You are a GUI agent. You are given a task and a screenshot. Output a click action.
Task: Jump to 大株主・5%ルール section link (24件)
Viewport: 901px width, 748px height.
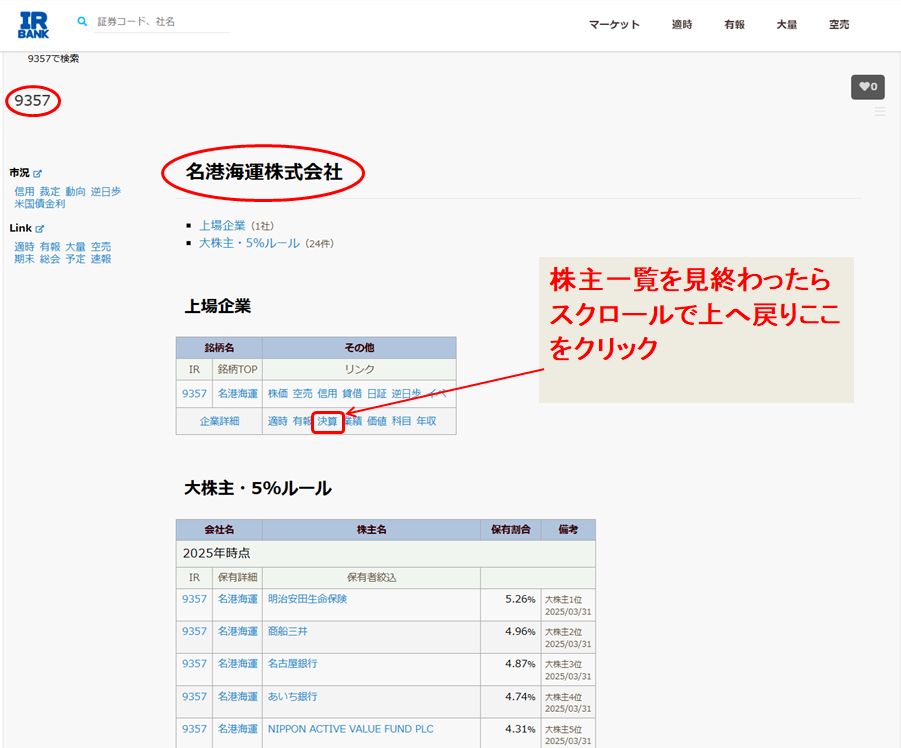tap(249, 243)
